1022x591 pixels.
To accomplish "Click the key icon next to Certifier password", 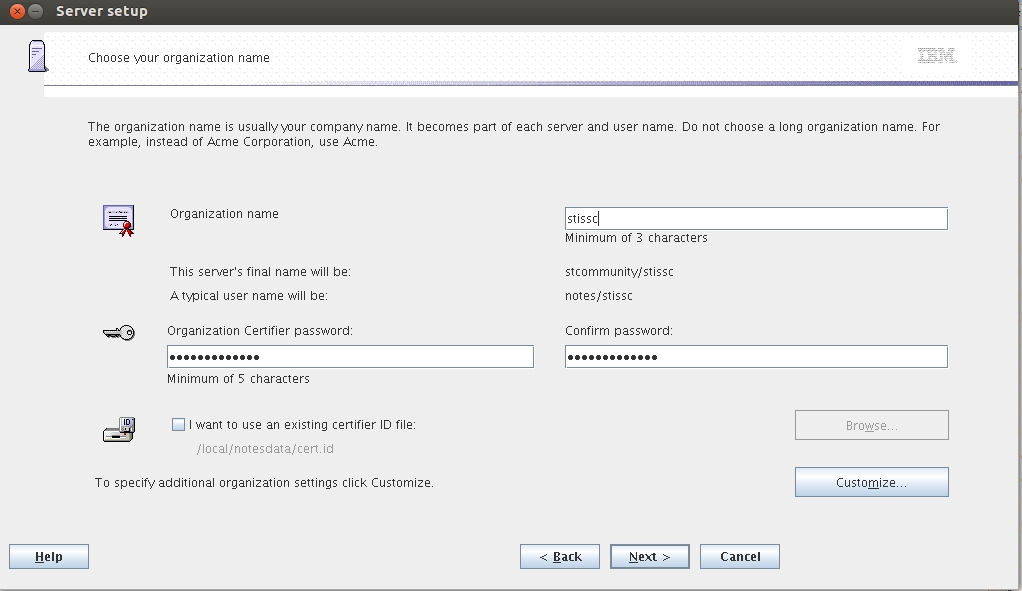I will pyautogui.click(x=118, y=332).
